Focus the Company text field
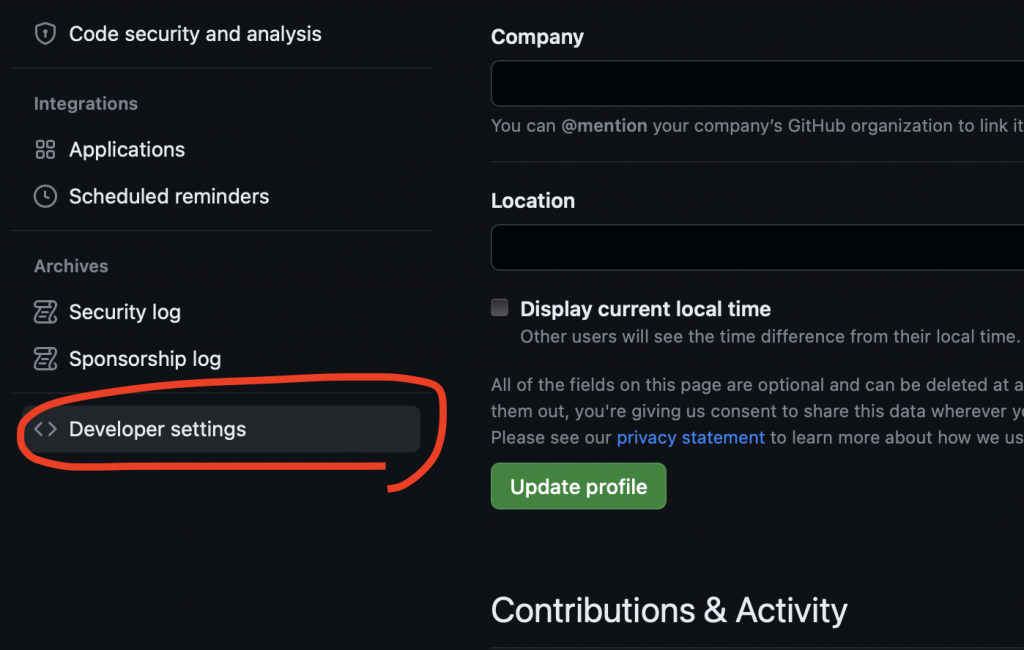Viewport: 1024px width, 650px height. [756, 83]
